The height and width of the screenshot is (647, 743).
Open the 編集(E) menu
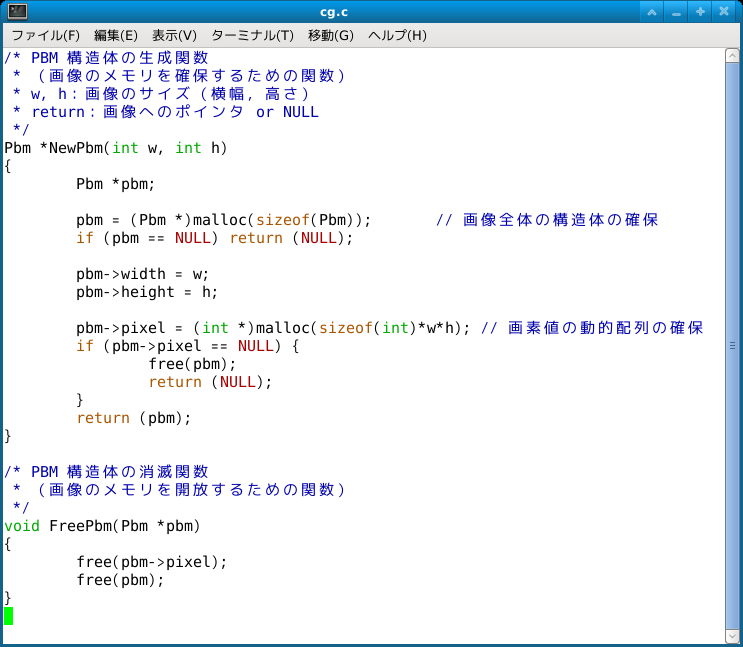tap(116, 35)
